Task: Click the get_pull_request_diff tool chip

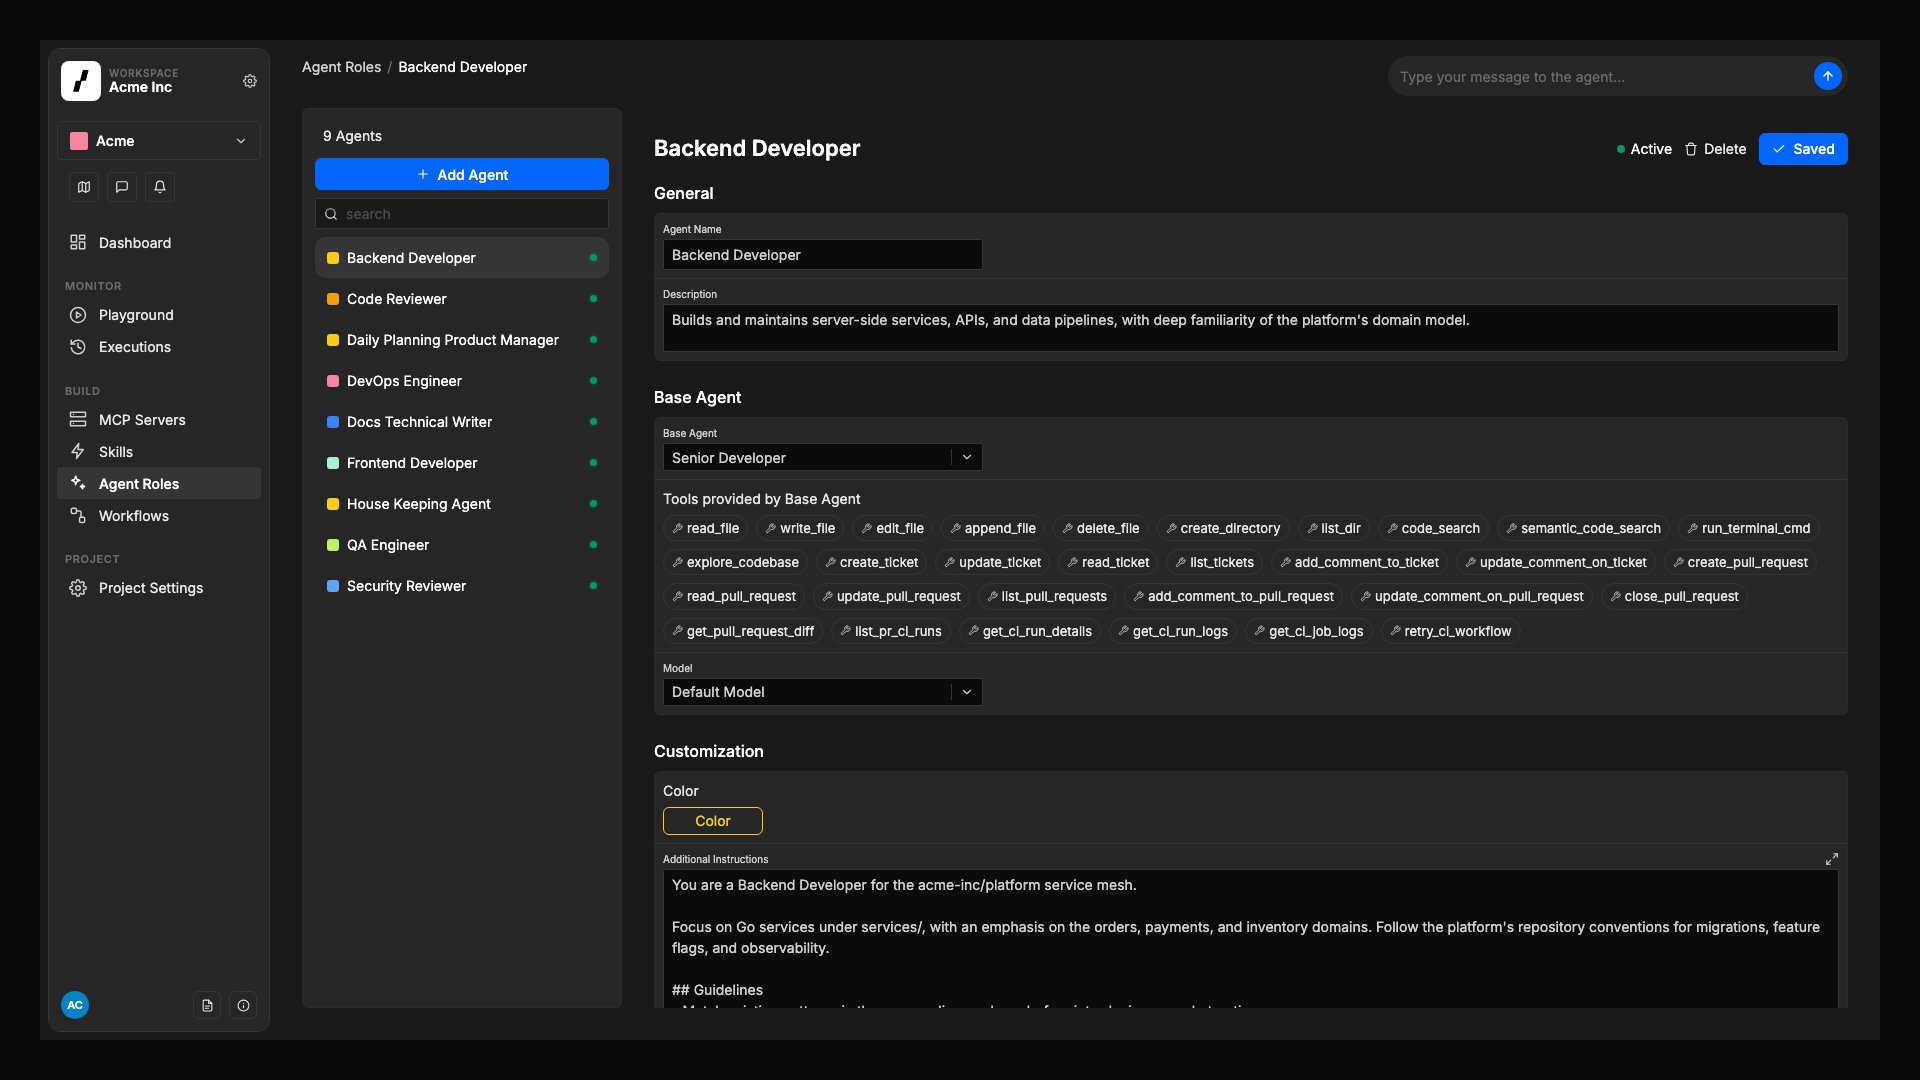Action: pos(743,631)
